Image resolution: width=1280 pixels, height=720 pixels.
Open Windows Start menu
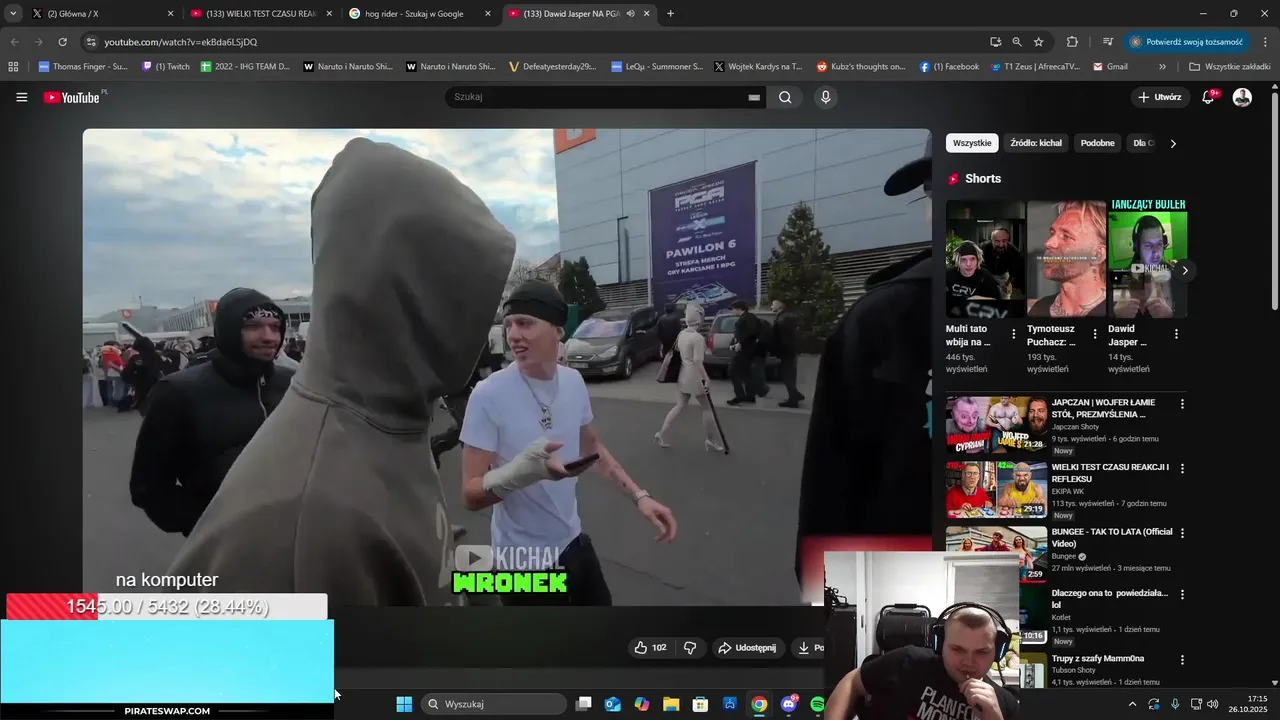pyautogui.click(x=404, y=704)
